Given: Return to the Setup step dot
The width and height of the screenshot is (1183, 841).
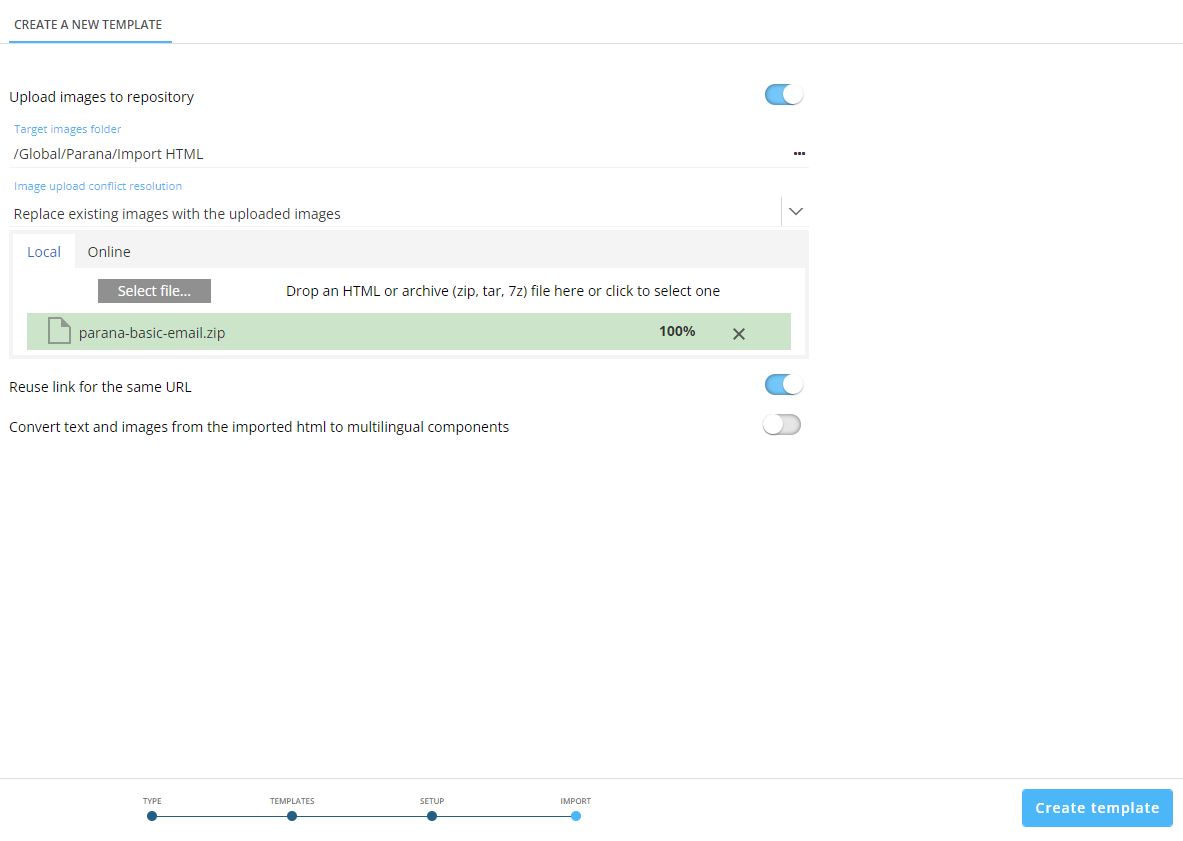Looking at the screenshot, I should click(432, 816).
